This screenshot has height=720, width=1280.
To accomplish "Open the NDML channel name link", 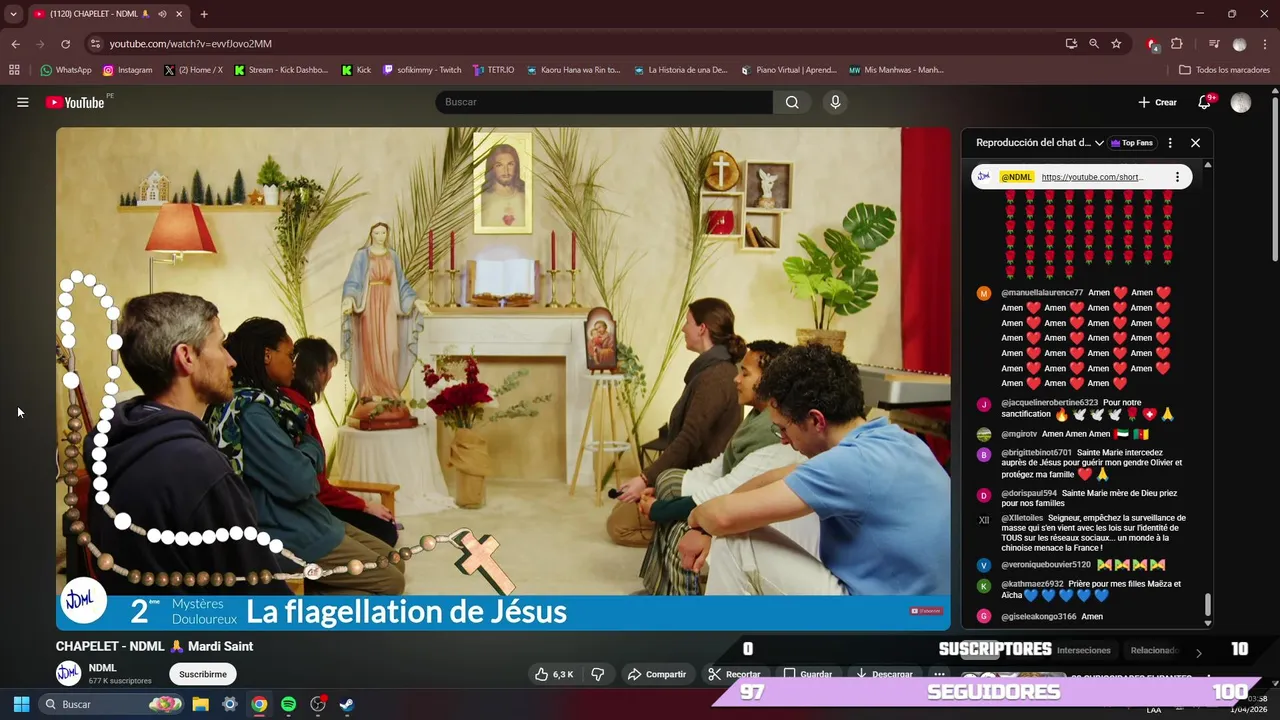I will click(102, 668).
